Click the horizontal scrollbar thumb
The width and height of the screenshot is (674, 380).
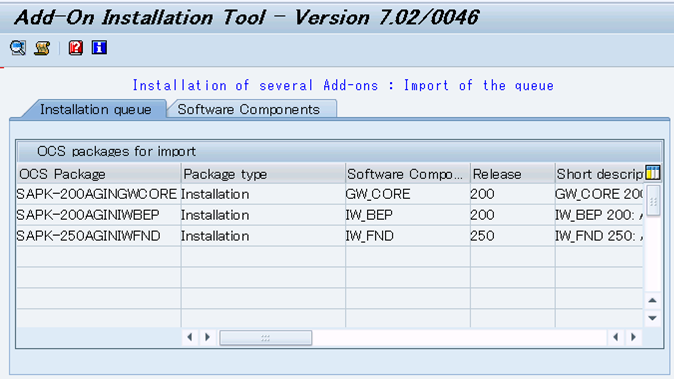266,338
